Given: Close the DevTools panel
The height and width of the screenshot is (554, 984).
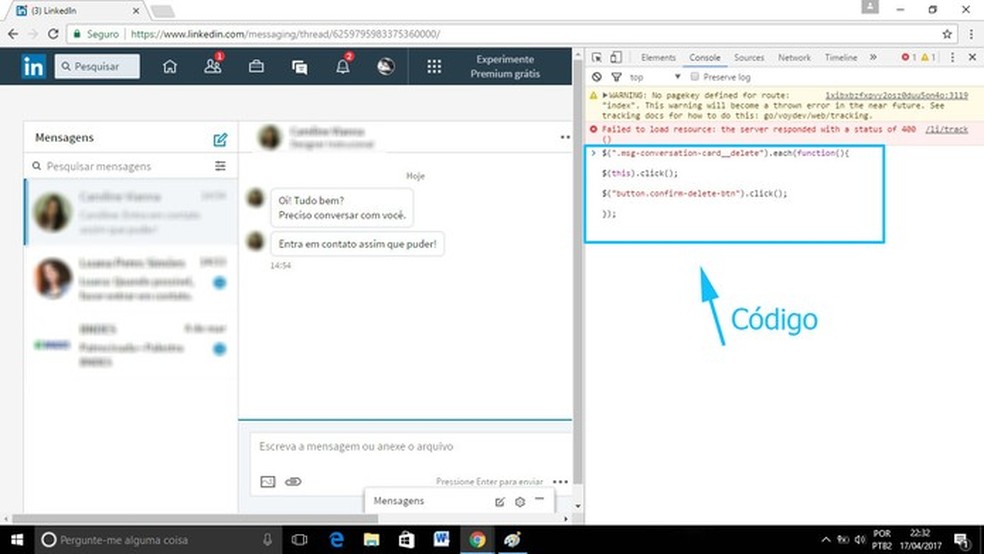Looking at the screenshot, I should pos(972,57).
